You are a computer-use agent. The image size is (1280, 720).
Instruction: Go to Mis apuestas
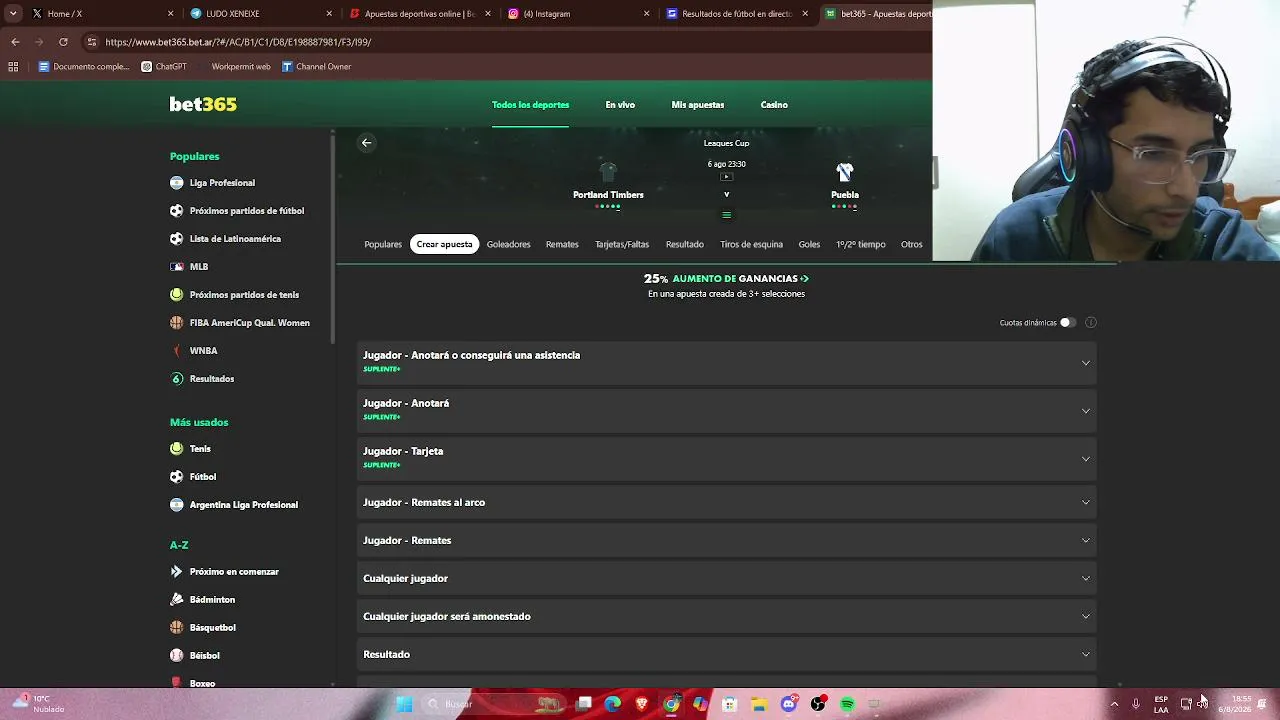(x=698, y=105)
